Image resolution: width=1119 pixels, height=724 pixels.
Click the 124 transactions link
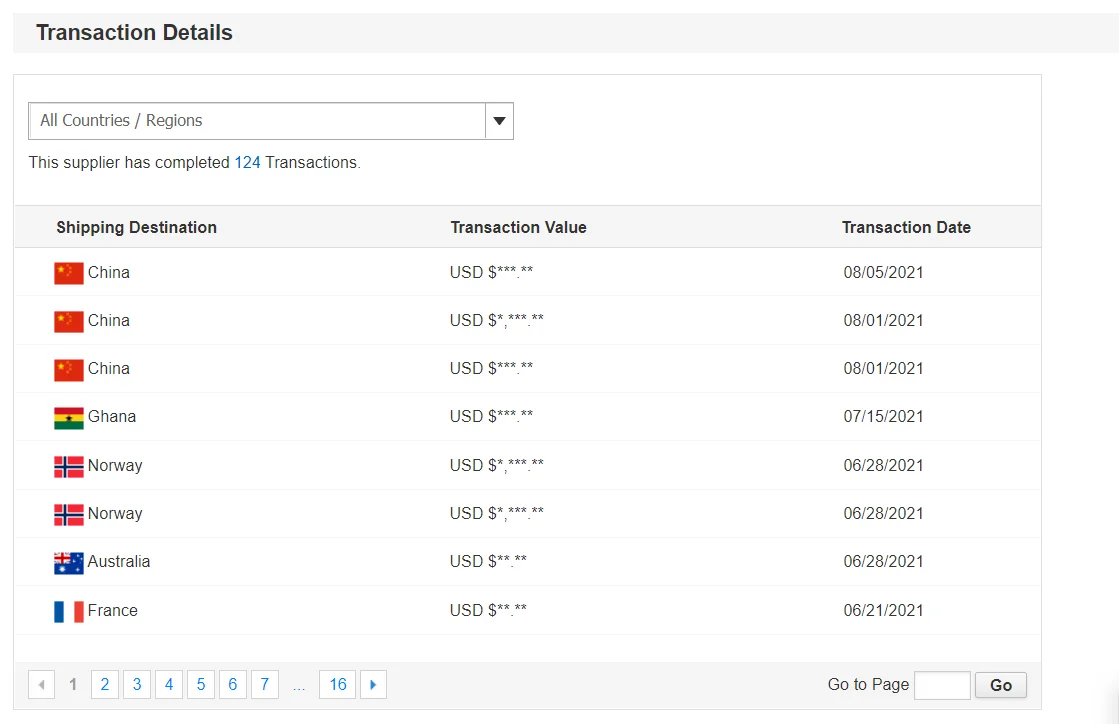(247, 162)
